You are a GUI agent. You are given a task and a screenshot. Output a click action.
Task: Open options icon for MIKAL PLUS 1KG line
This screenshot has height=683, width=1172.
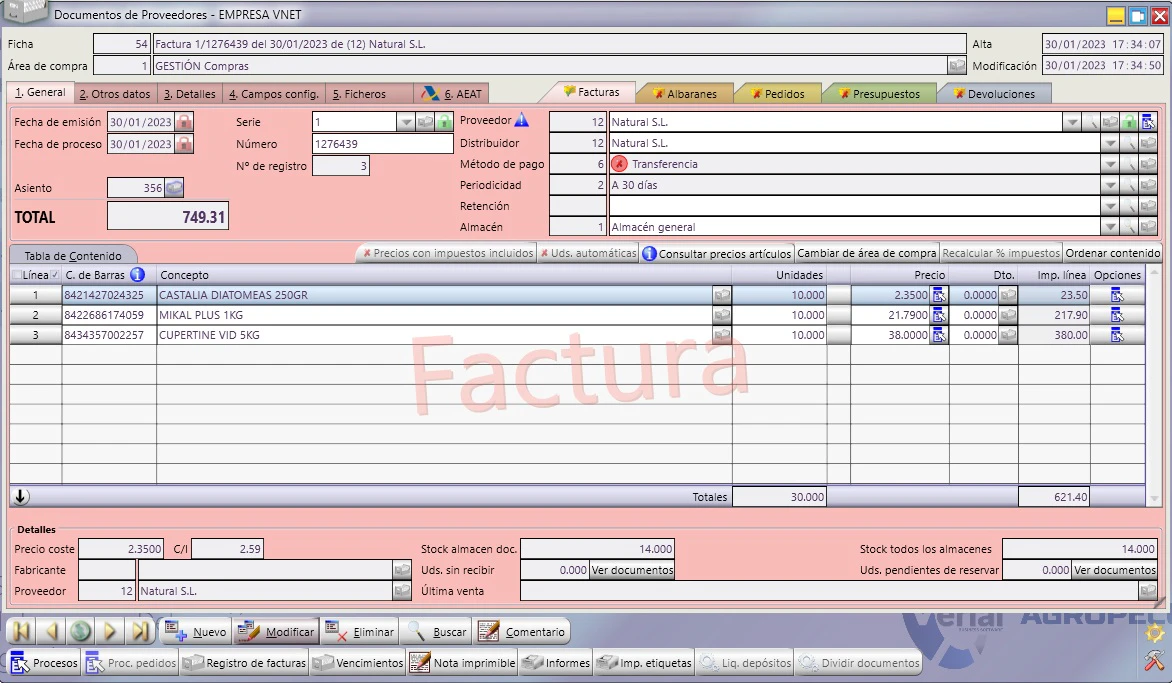[1117, 315]
